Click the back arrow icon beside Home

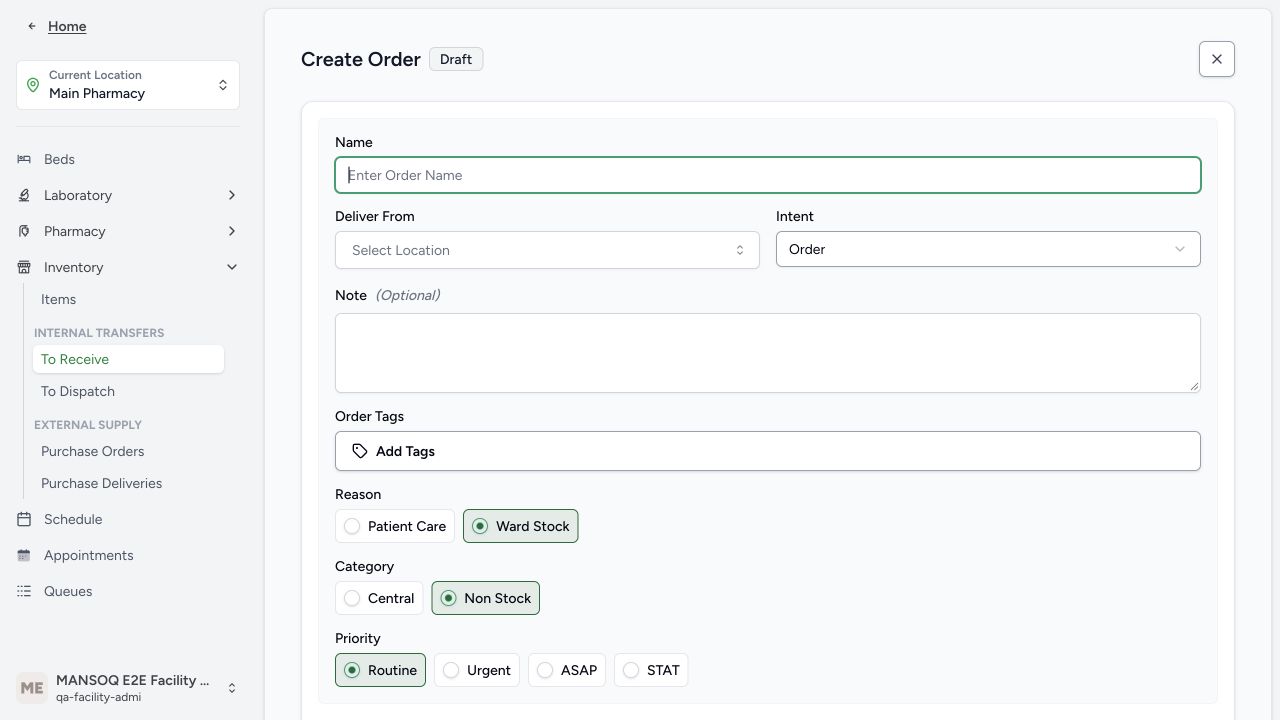pyautogui.click(x=32, y=26)
